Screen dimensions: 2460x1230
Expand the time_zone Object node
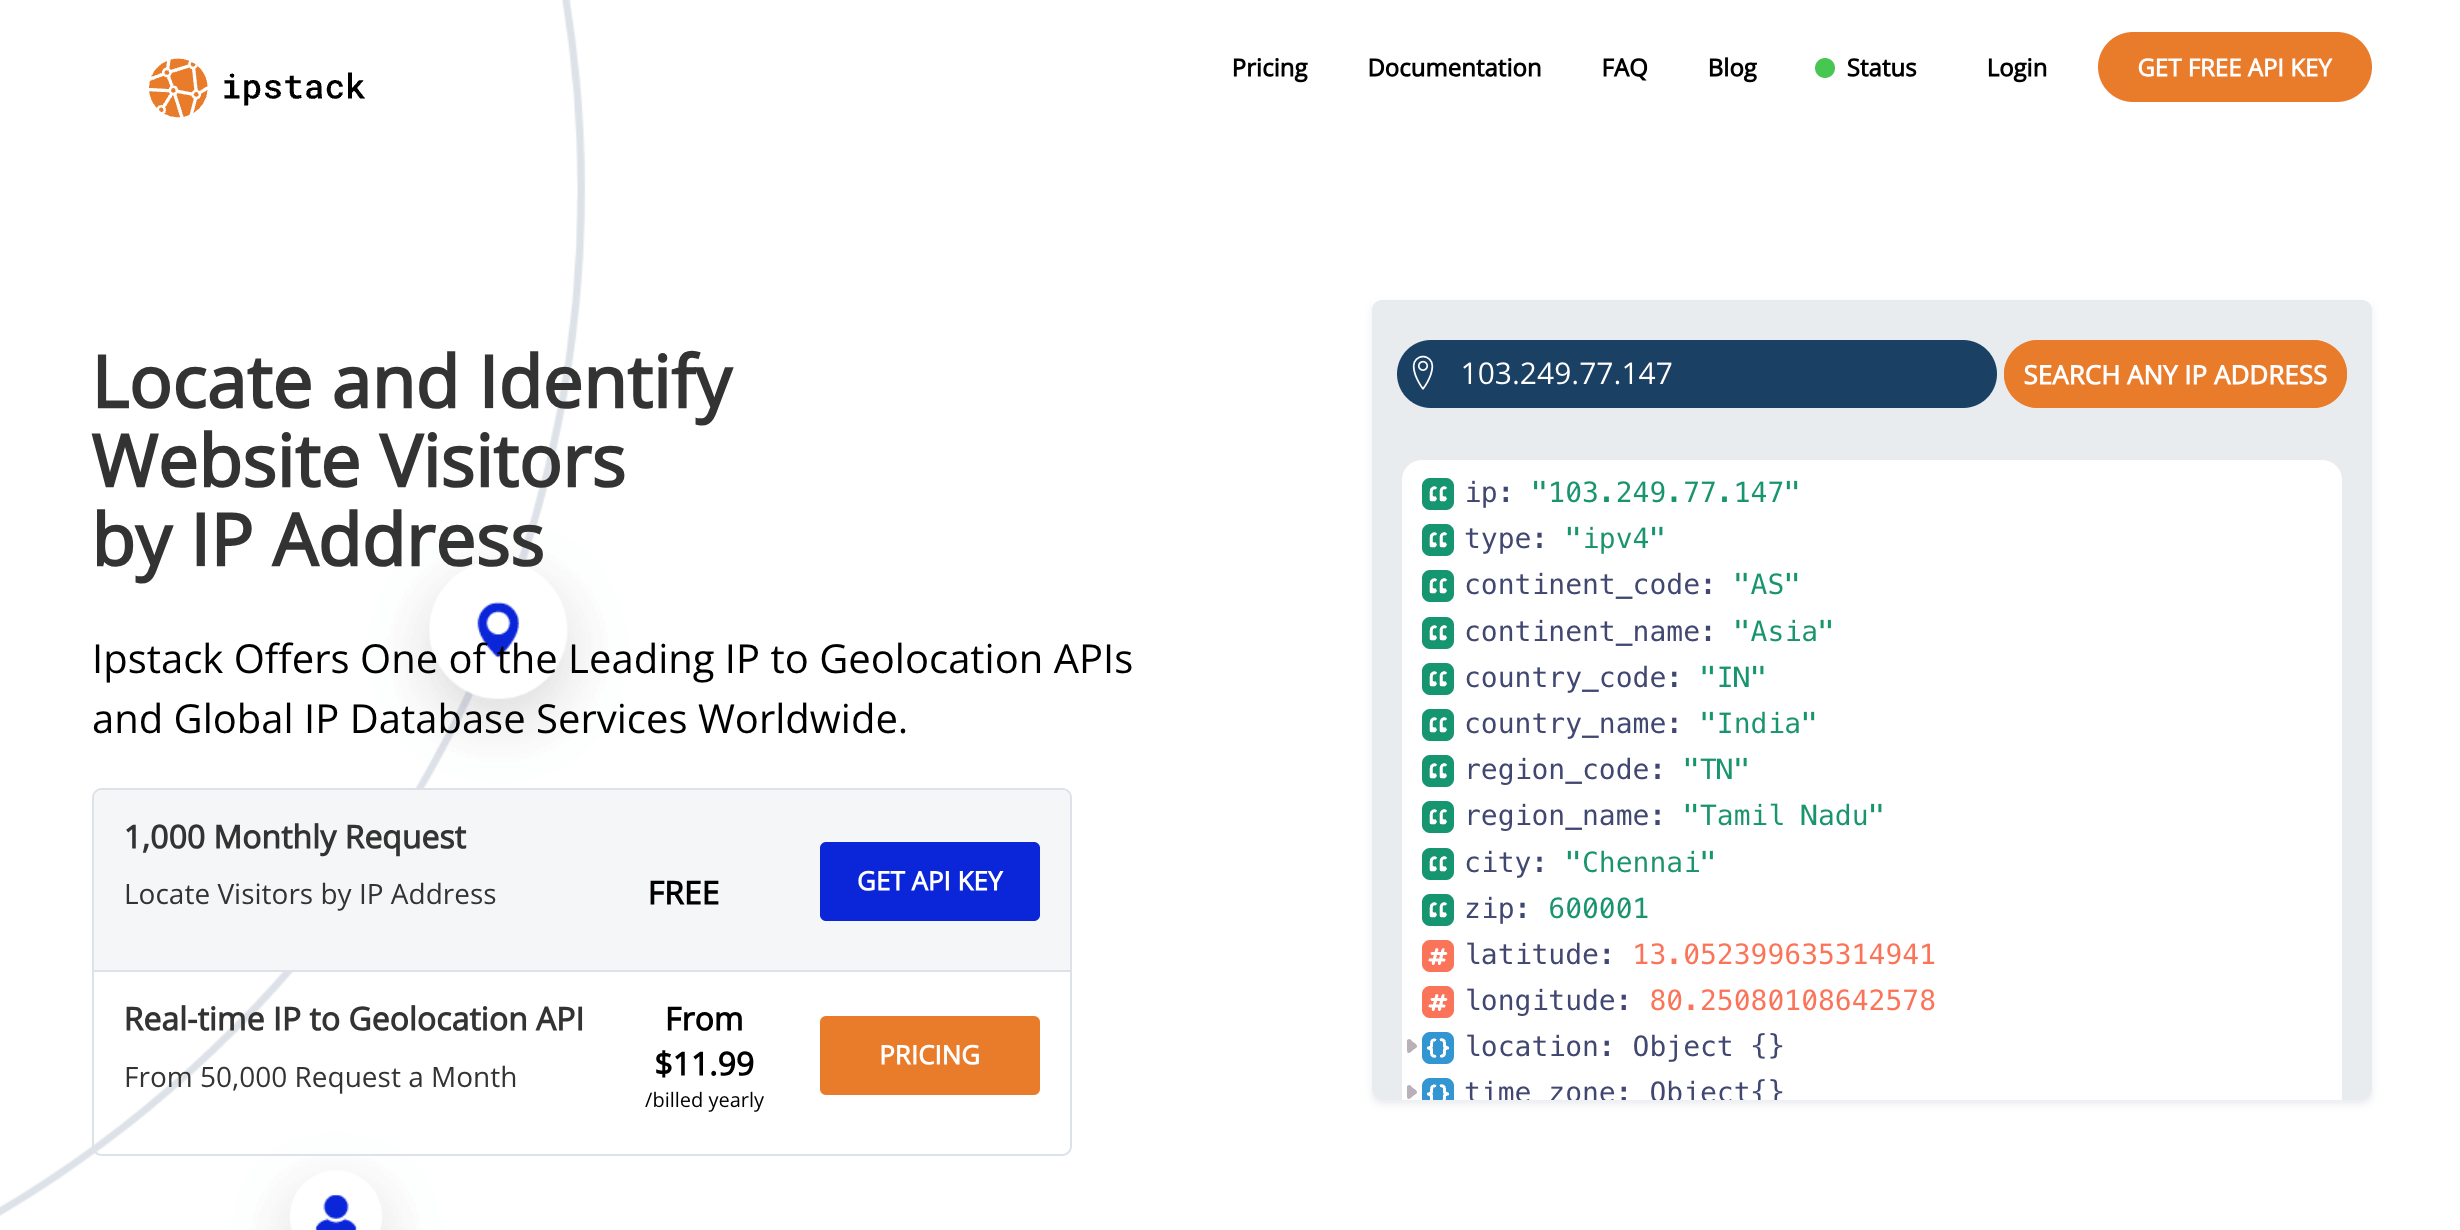tap(1410, 1091)
